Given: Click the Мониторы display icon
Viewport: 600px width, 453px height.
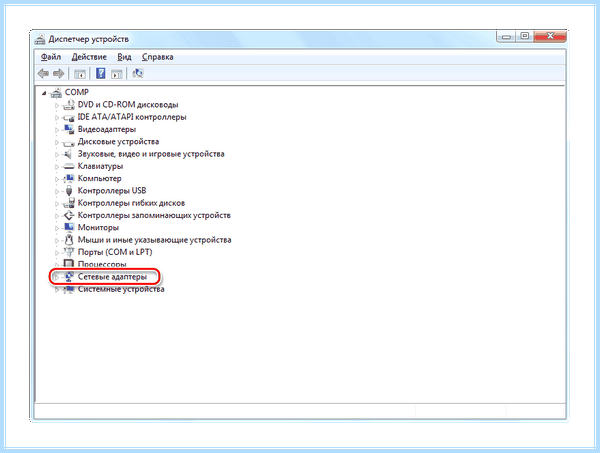Looking at the screenshot, I should (x=69, y=227).
